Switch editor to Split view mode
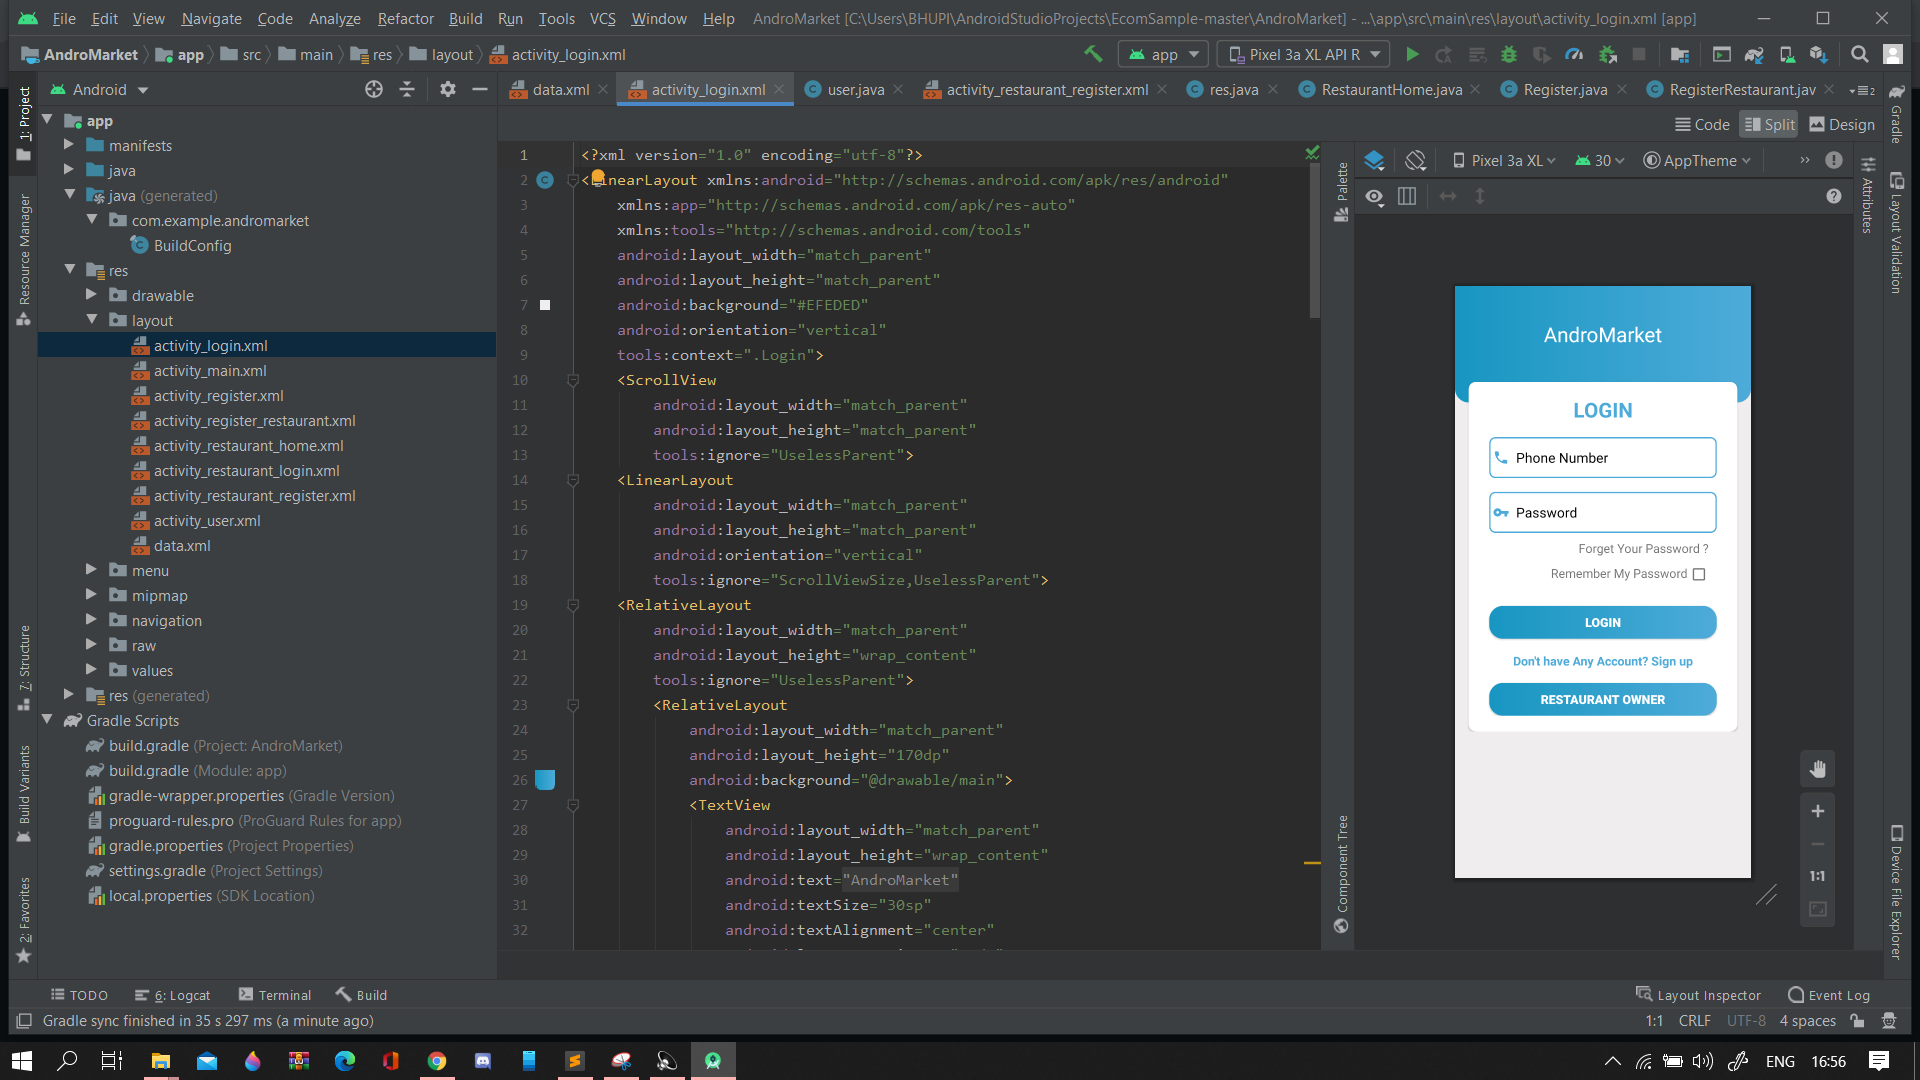 pyautogui.click(x=1769, y=124)
